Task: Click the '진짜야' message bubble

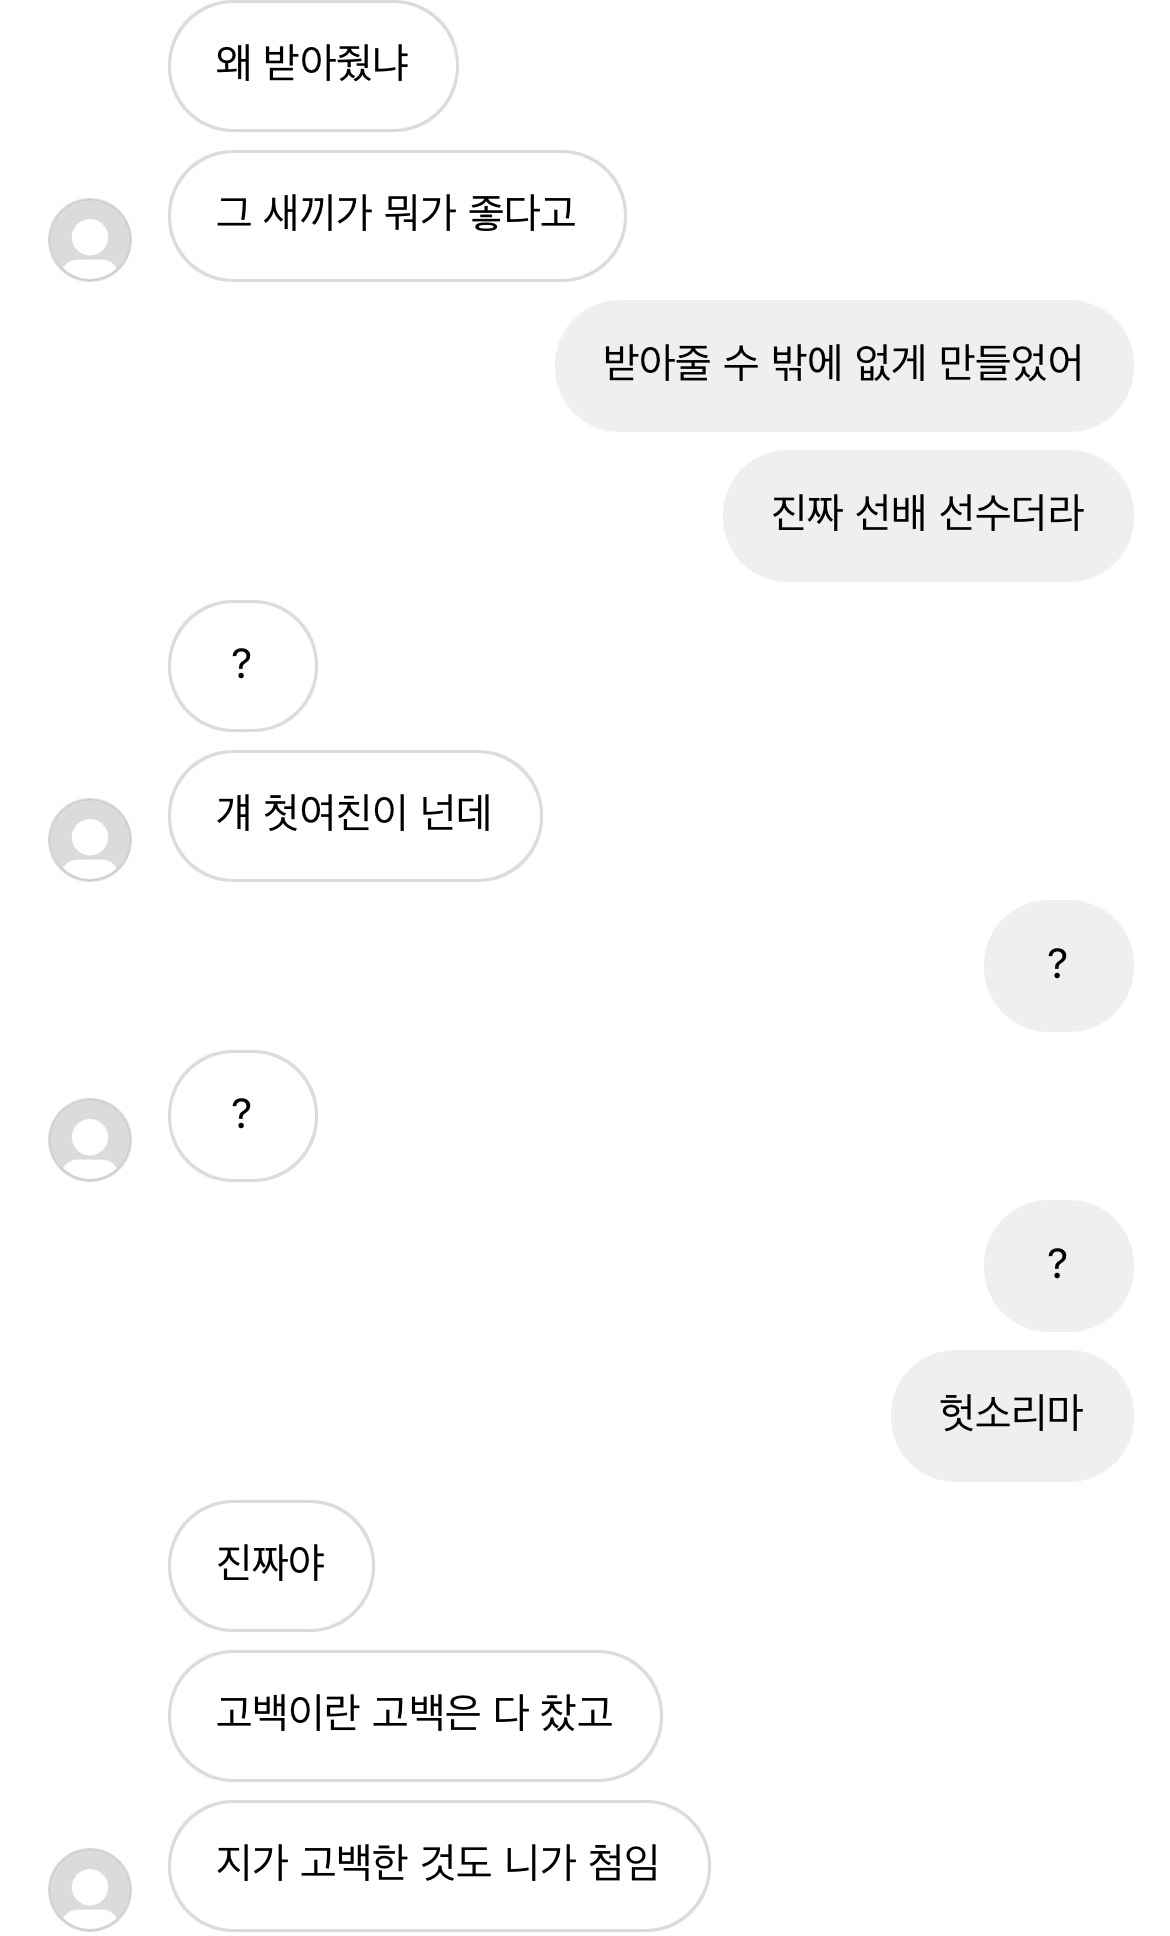Action: pyautogui.click(x=270, y=1565)
